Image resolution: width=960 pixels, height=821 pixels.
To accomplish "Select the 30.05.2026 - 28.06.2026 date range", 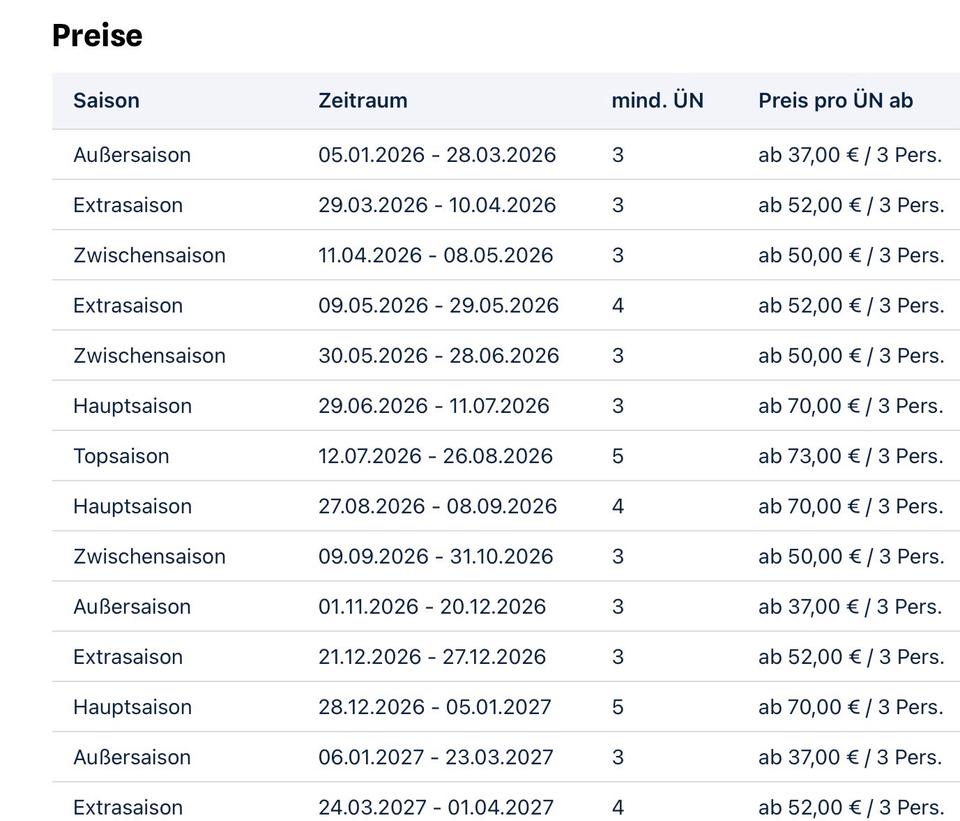I will pyautogui.click(x=438, y=356).
